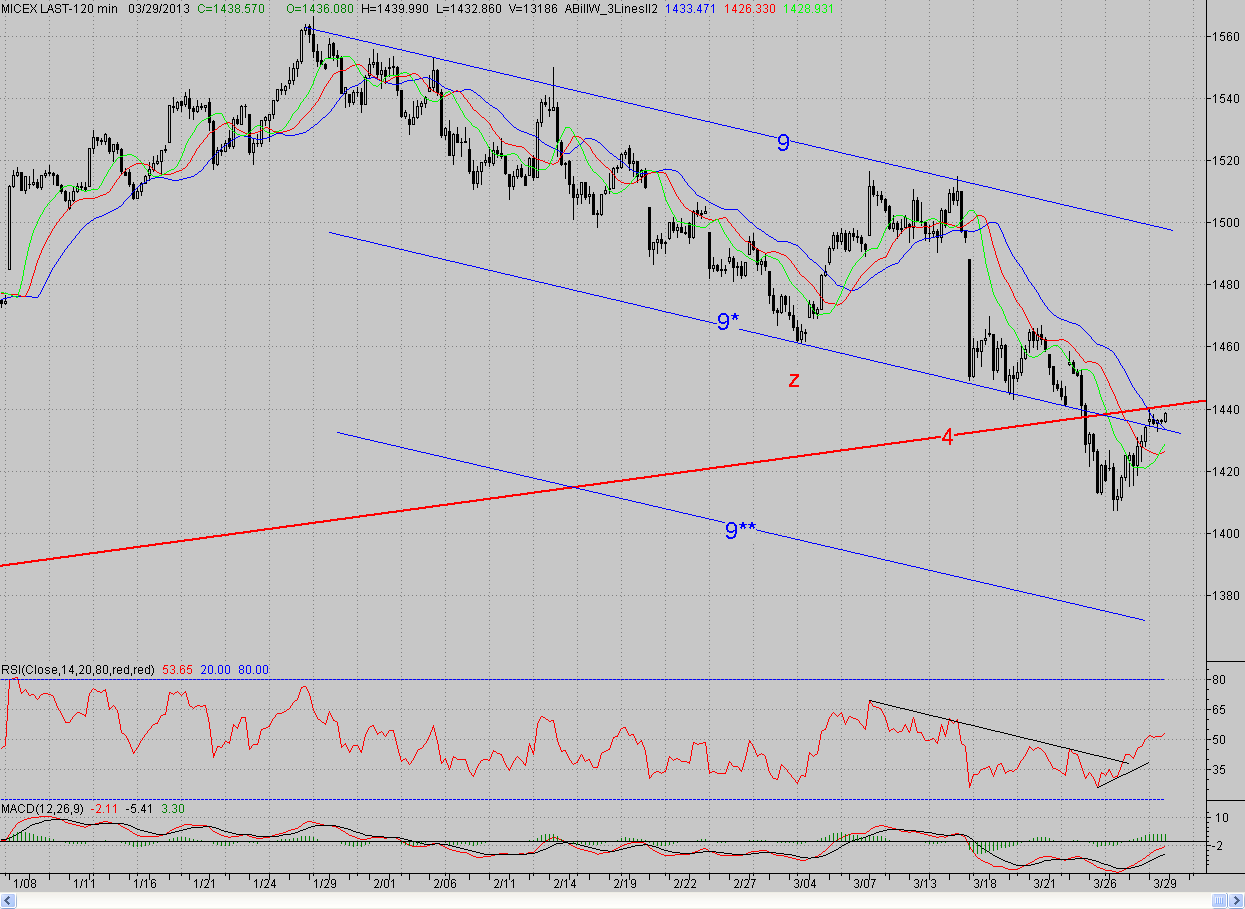Click the RSI 80 level on the right axis
The width and height of the screenshot is (1245, 909).
coord(1219,679)
